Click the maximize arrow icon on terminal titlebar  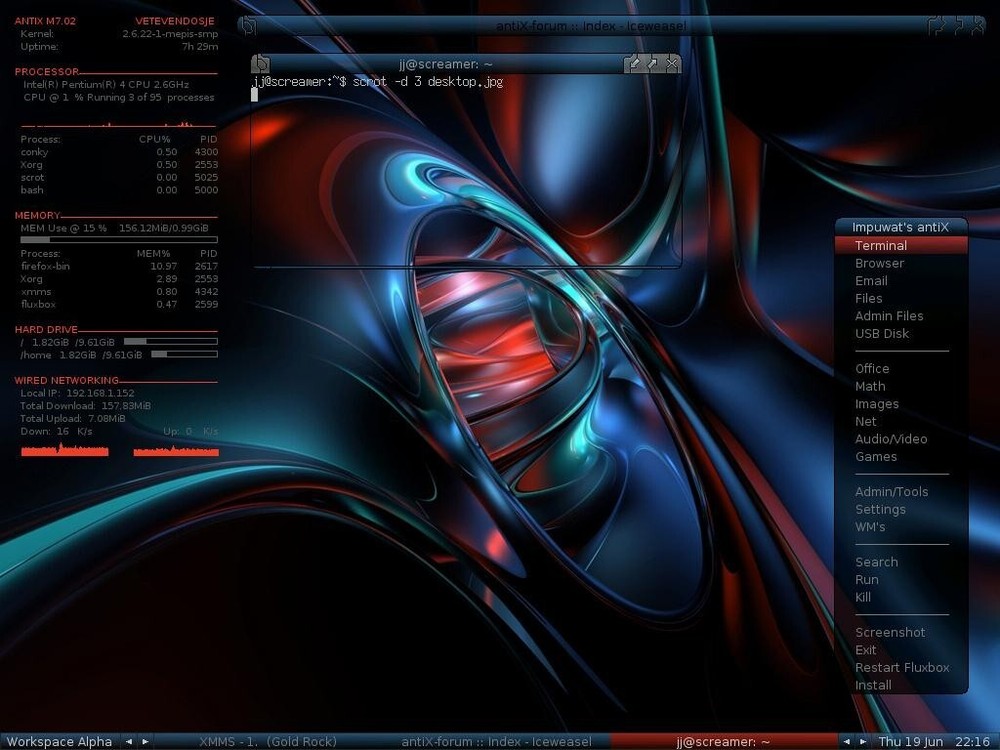coord(653,62)
